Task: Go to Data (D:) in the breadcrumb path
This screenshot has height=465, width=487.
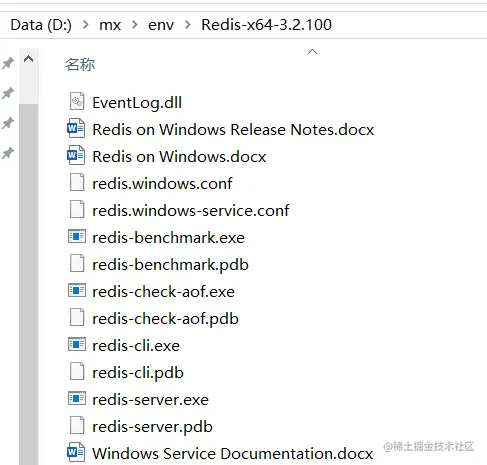Action: coord(41,25)
